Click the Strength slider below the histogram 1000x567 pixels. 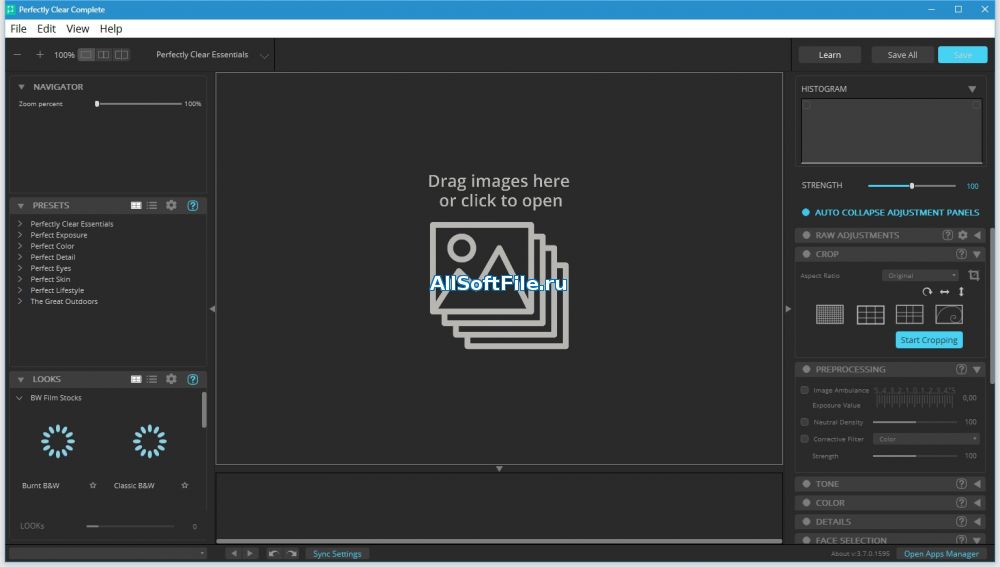(911, 186)
